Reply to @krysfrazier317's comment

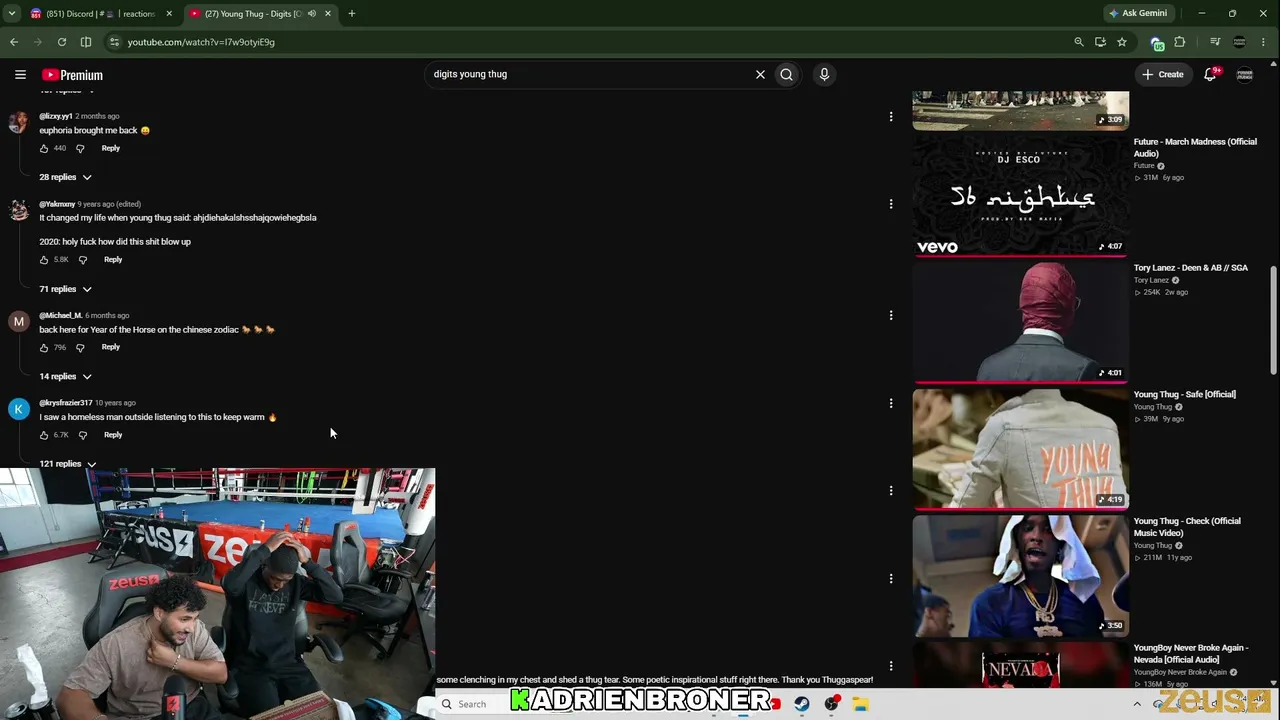(x=113, y=435)
